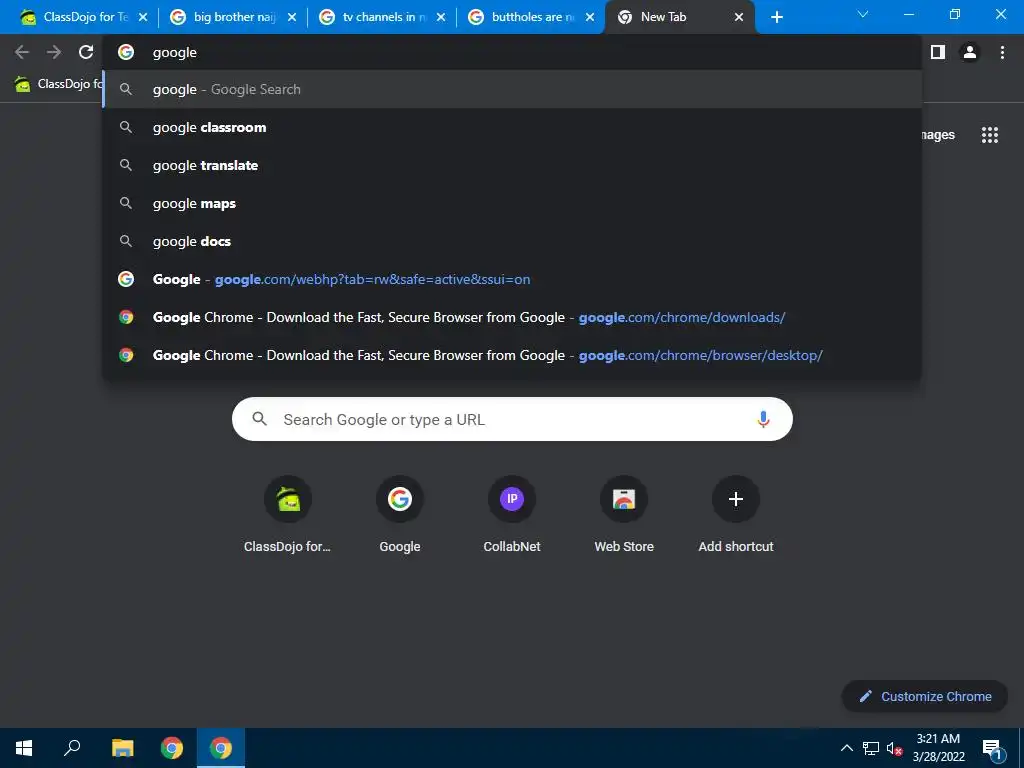This screenshot has height=768, width=1024.
Task: Click the ClassDojo bookmark in bookmarks bar
Action: (x=59, y=84)
